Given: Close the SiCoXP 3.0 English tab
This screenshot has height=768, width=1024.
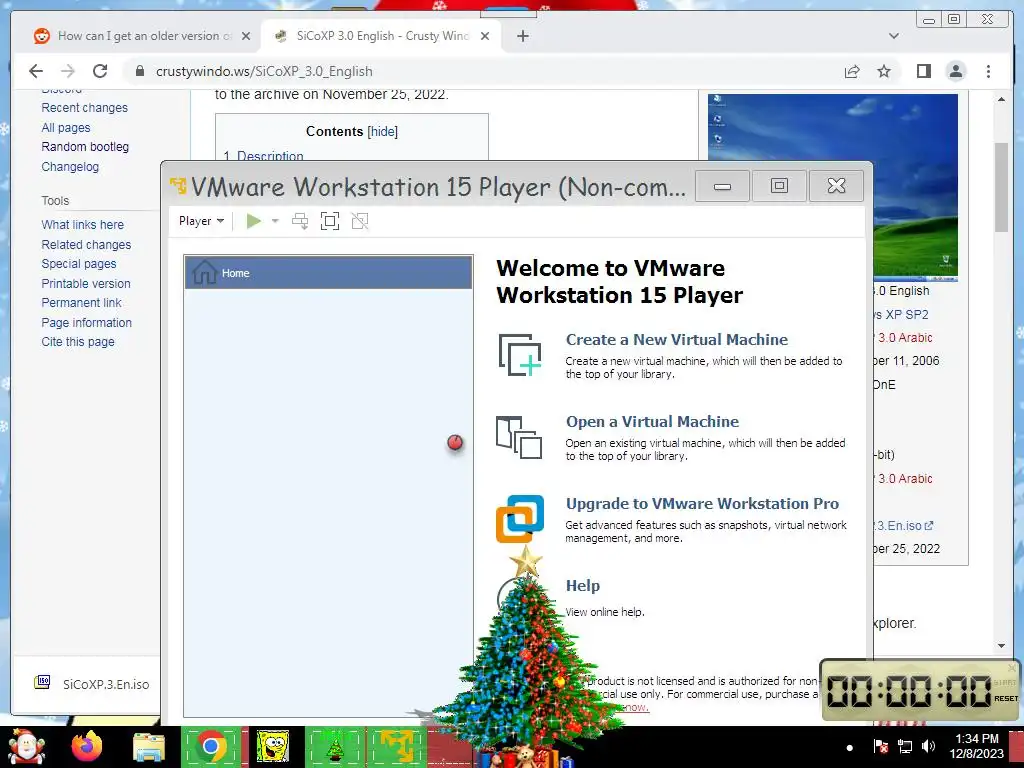Looking at the screenshot, I should click(485, 36).
